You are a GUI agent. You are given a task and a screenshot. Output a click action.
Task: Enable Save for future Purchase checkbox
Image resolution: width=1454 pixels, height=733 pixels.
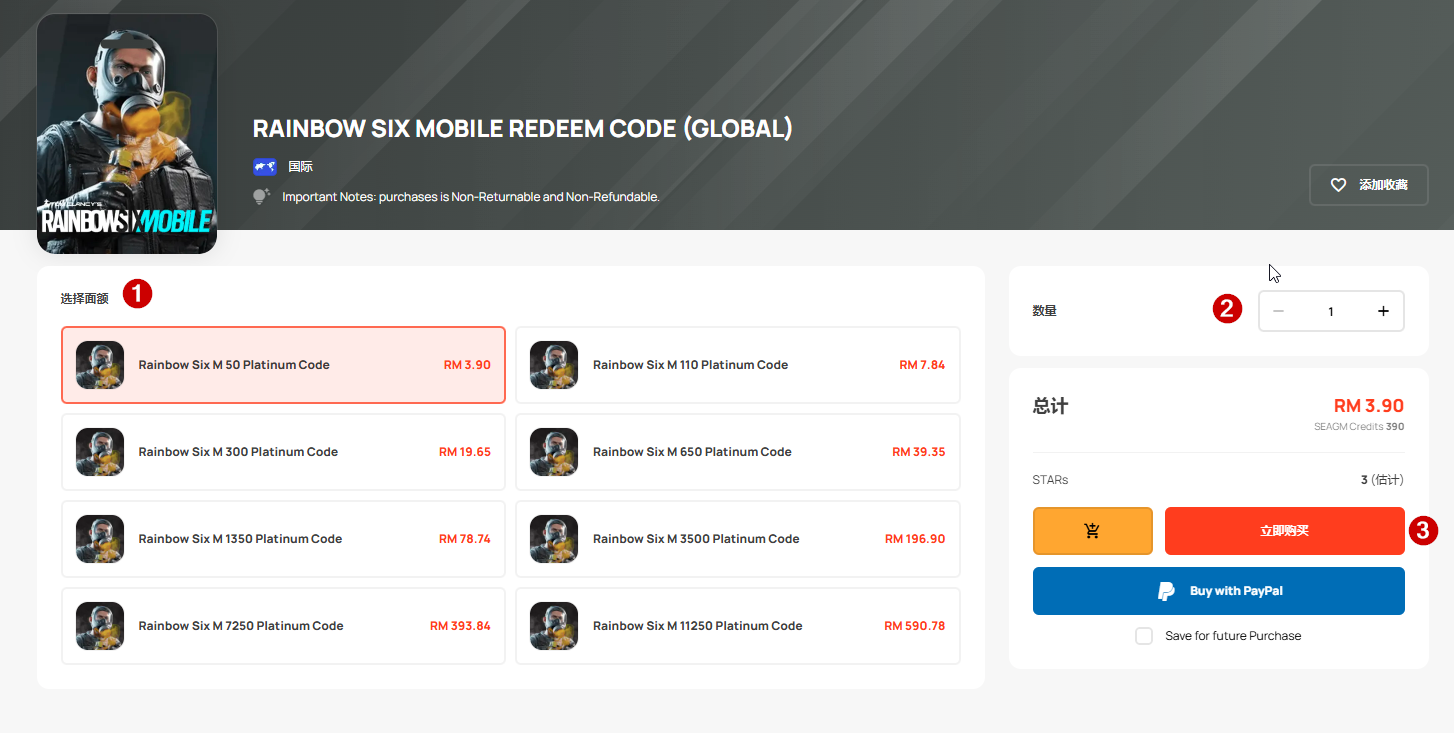[1144, 636]
